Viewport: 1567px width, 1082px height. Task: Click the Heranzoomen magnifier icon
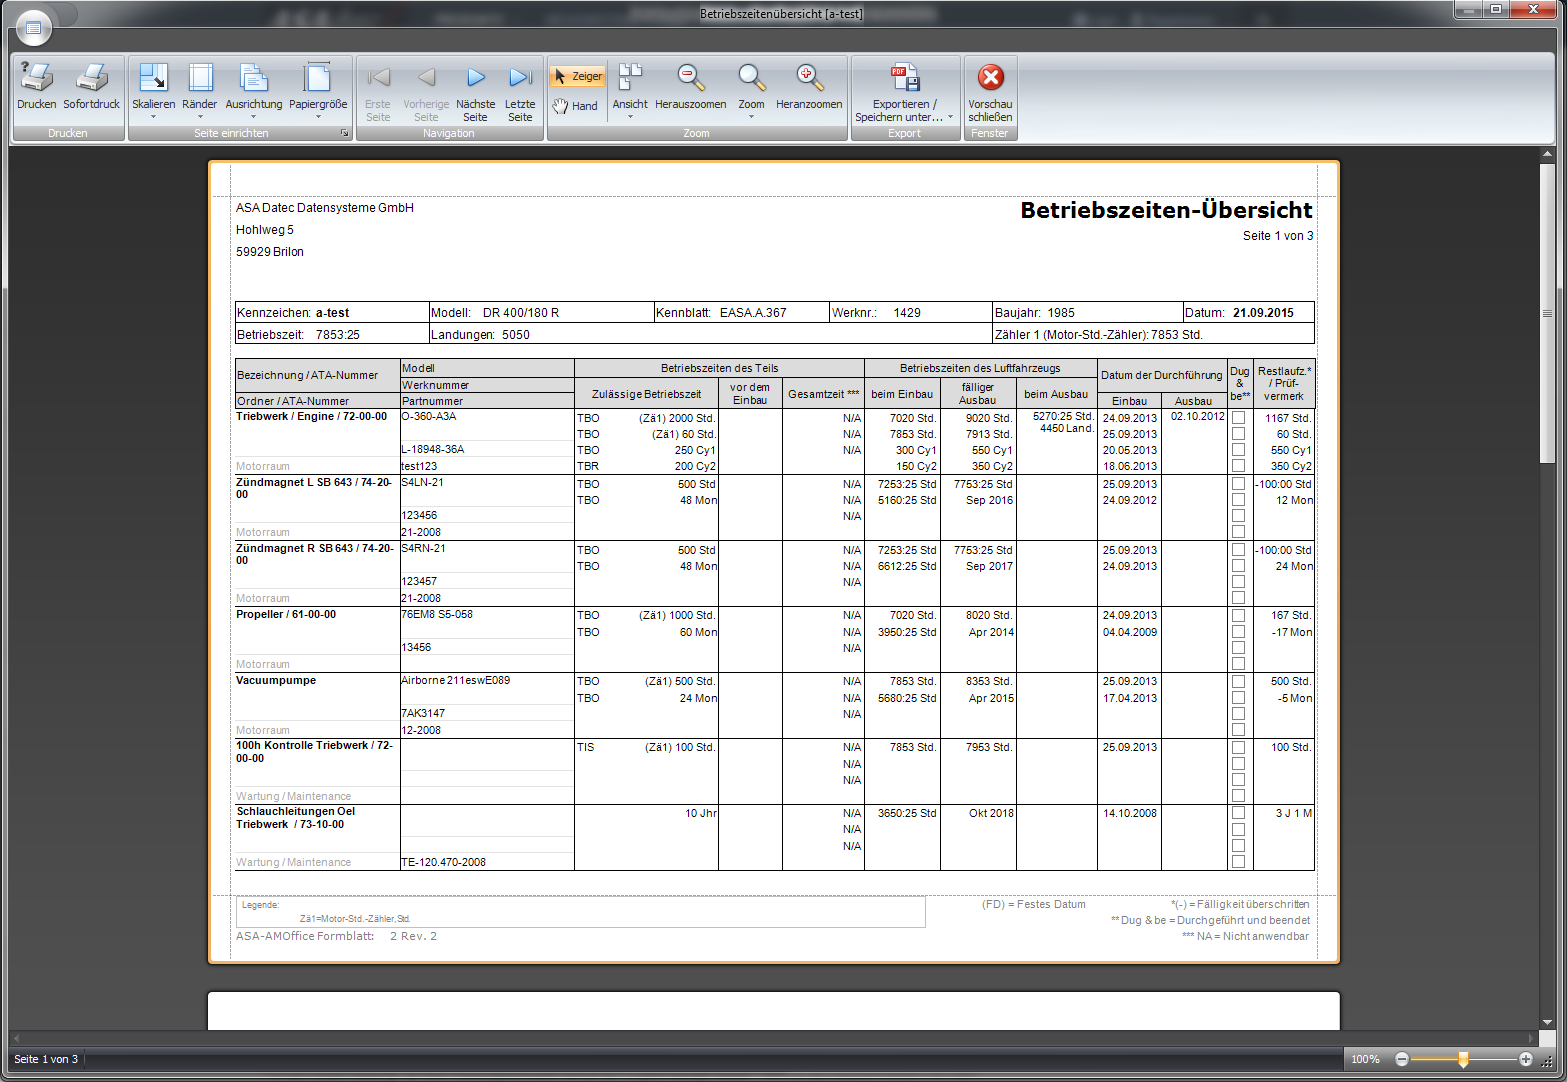tap(810, 78)
